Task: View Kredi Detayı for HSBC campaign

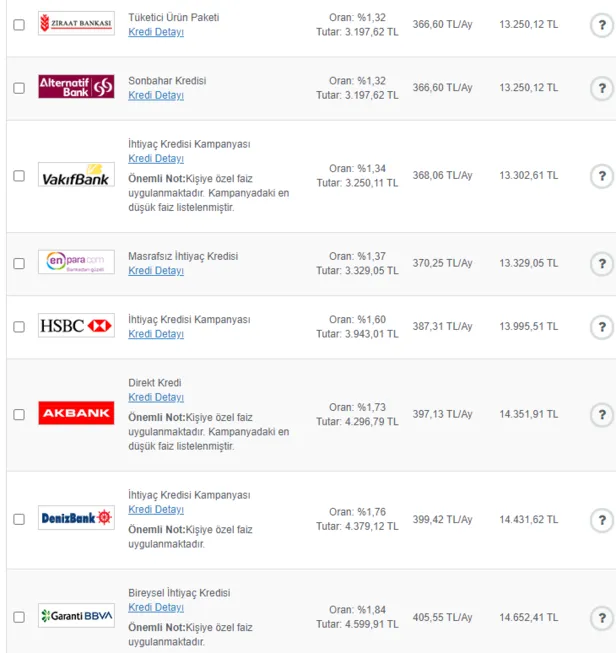Action: 156,334
